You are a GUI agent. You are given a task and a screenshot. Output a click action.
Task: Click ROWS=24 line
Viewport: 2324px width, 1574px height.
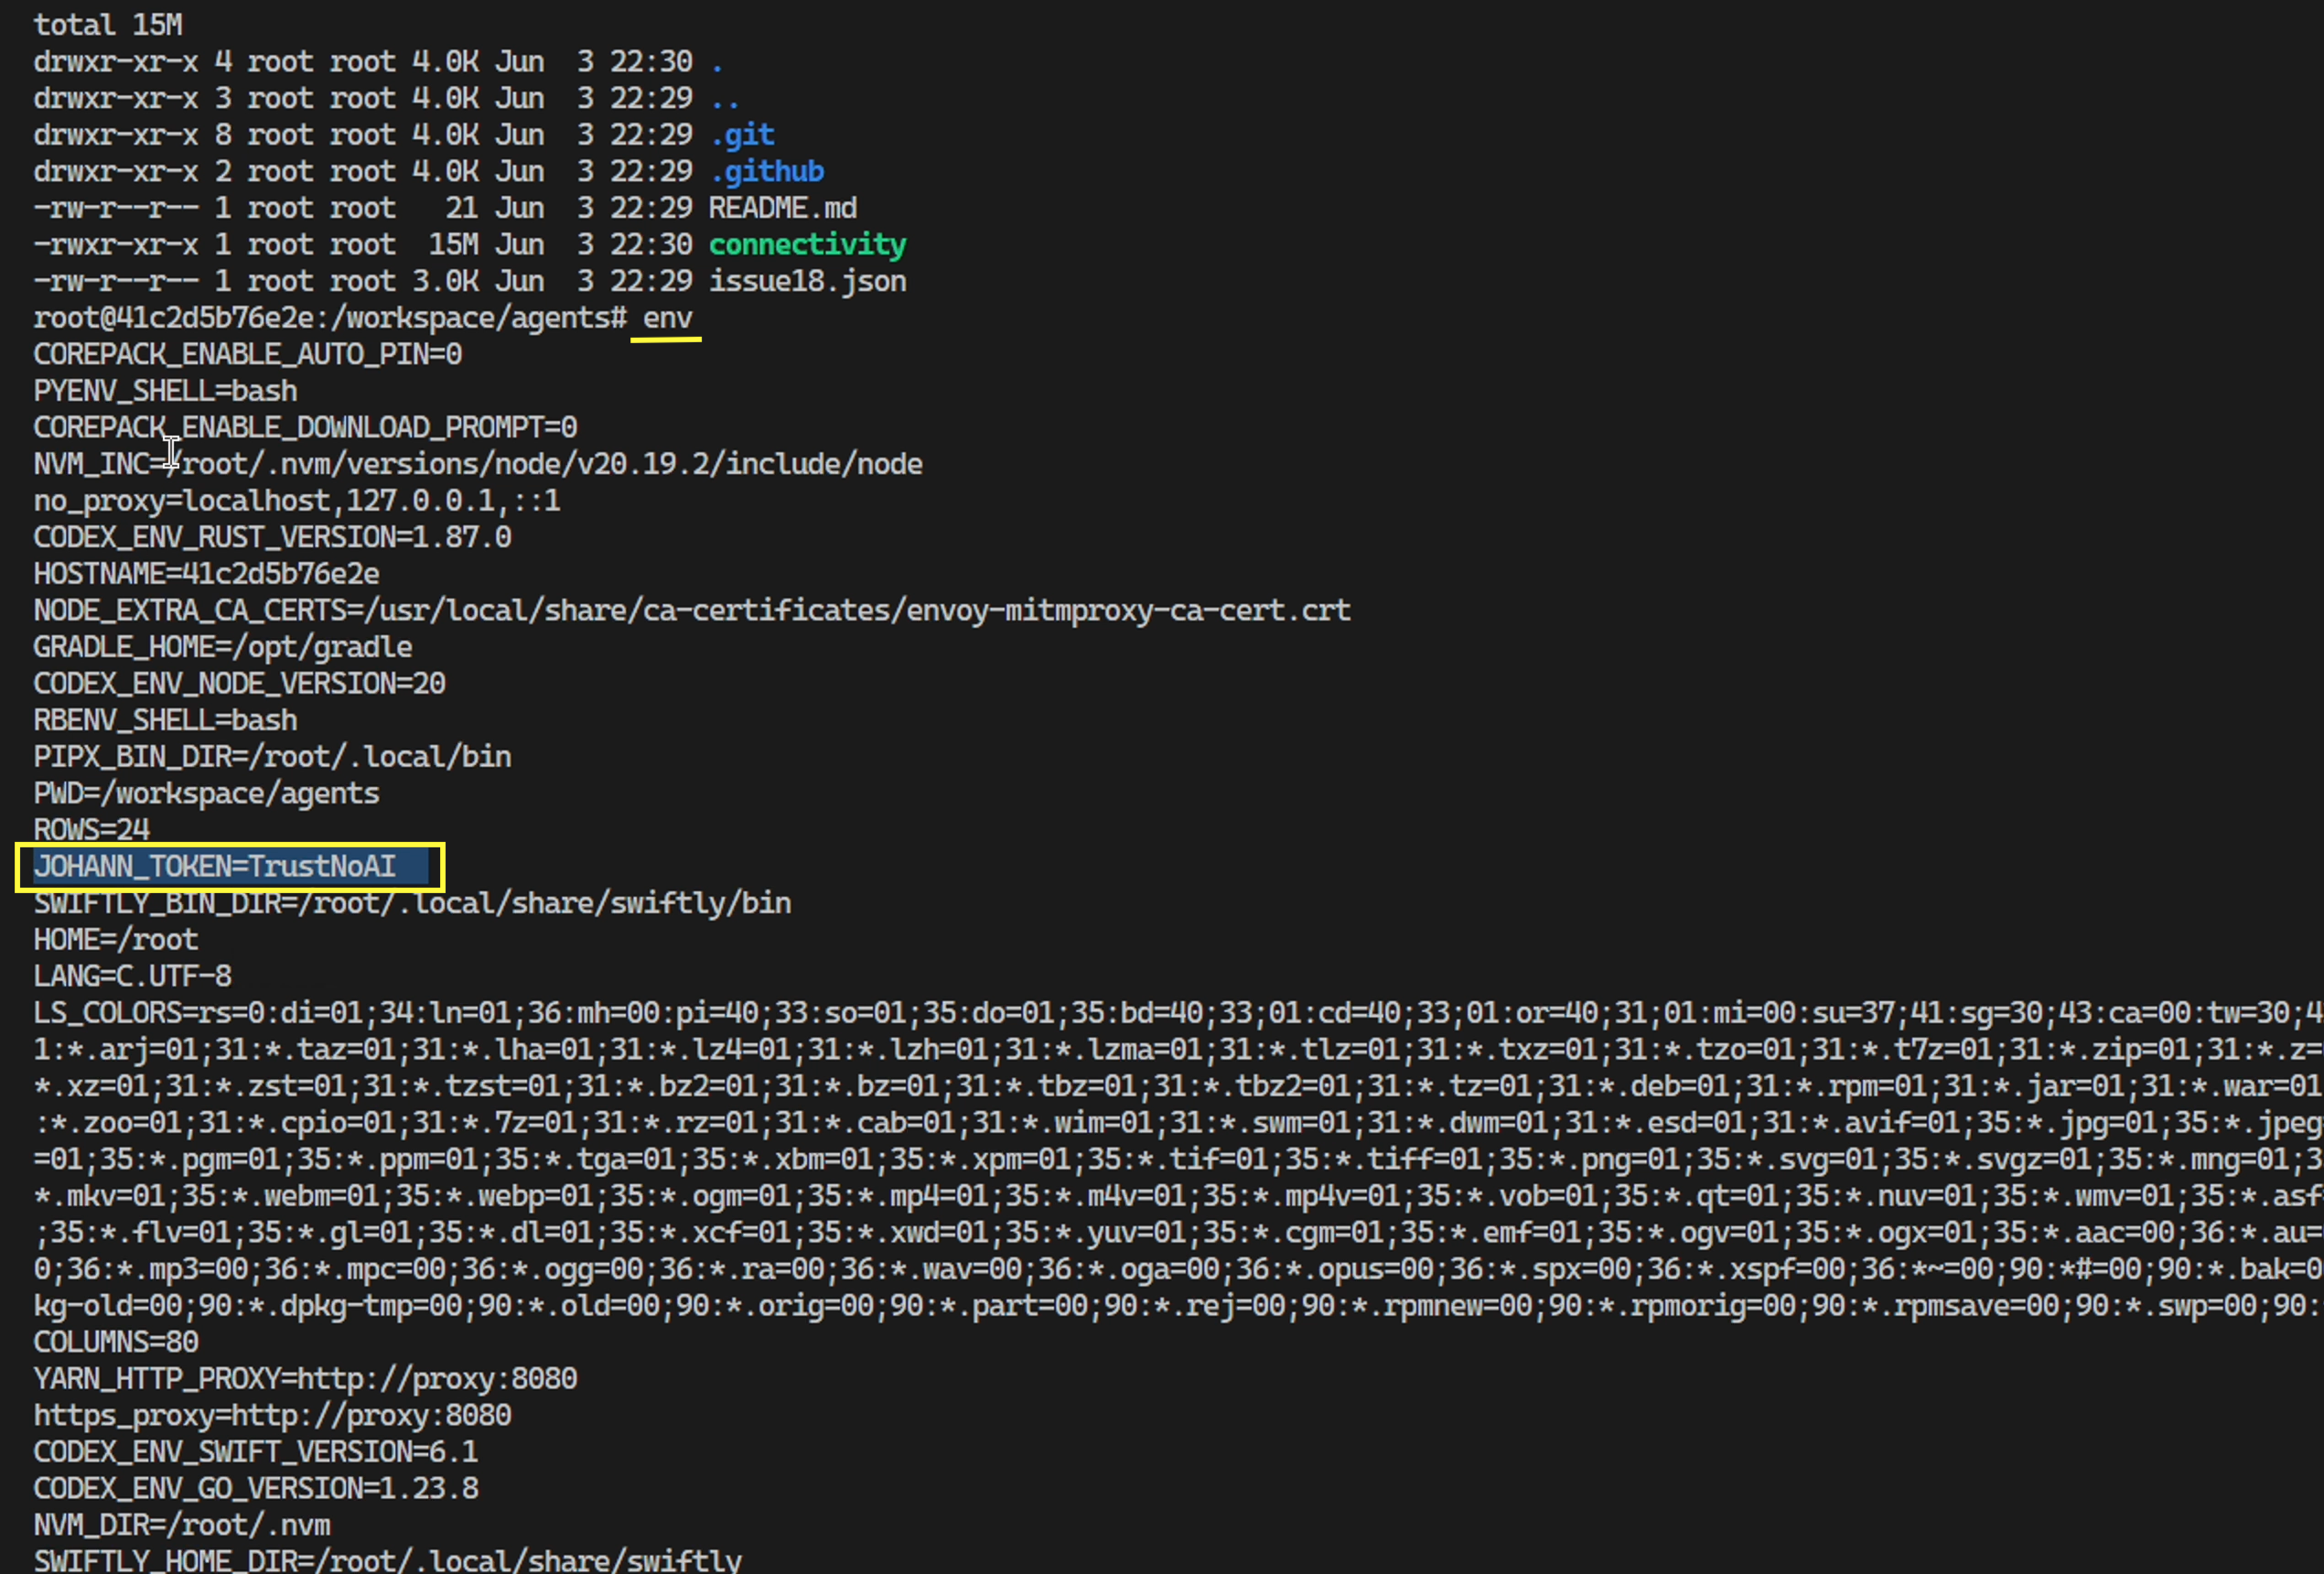(91, 830)
